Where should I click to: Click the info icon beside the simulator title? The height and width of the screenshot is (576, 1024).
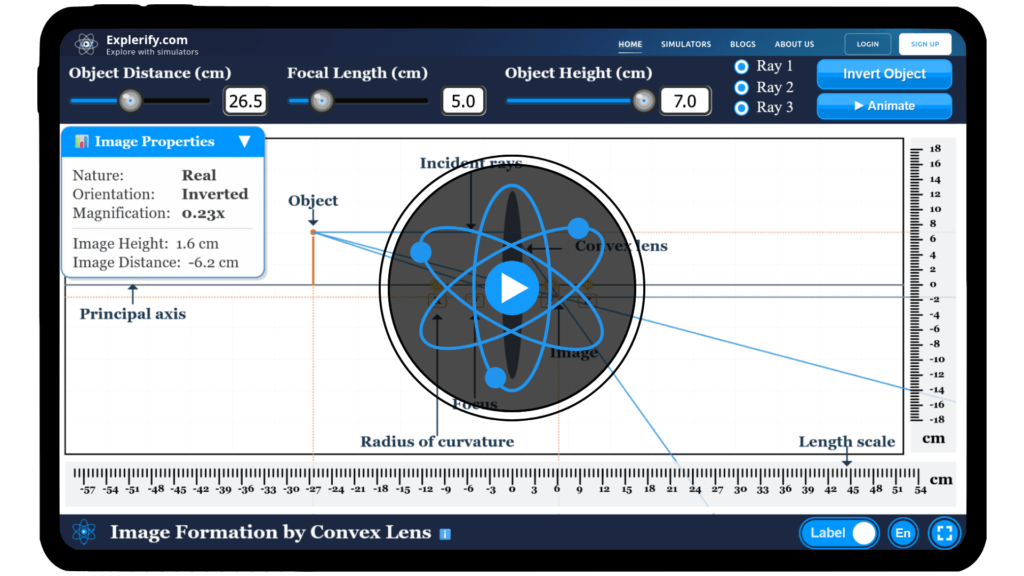click(x=443, y=534)
